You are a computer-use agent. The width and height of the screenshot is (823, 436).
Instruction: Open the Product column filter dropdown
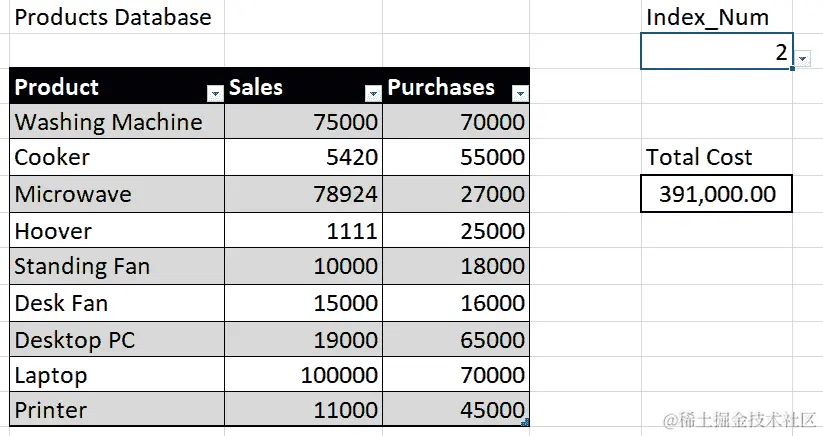[215, 94]
